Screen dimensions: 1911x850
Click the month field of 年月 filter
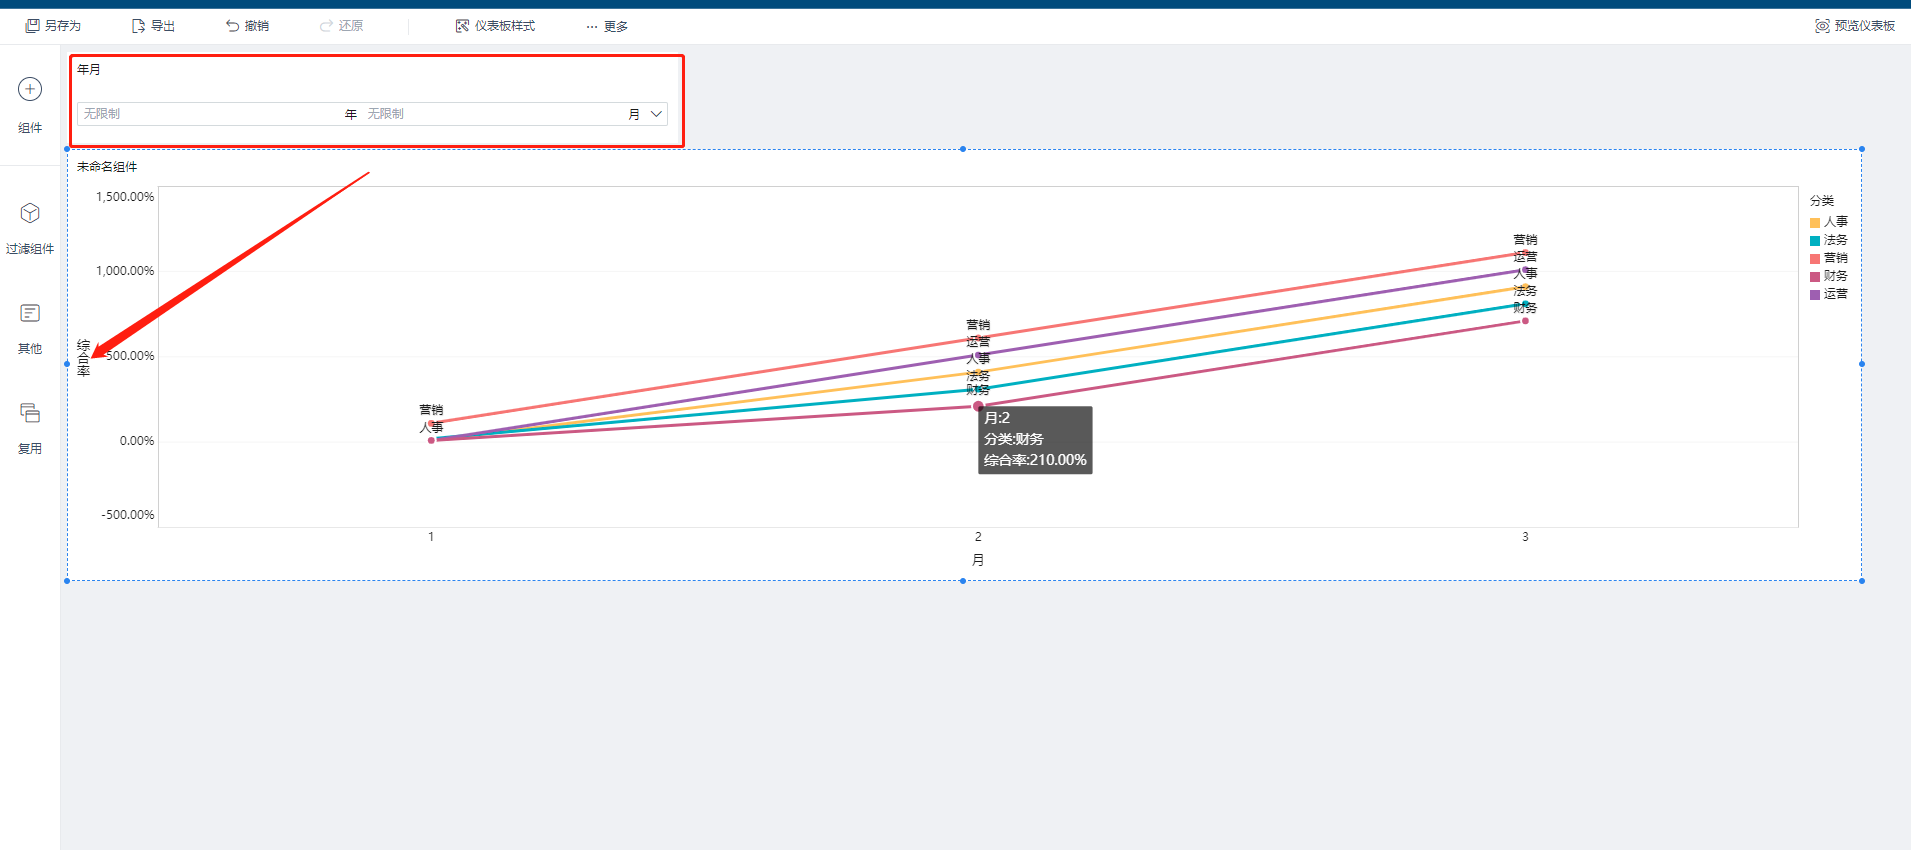pos(495,114)
